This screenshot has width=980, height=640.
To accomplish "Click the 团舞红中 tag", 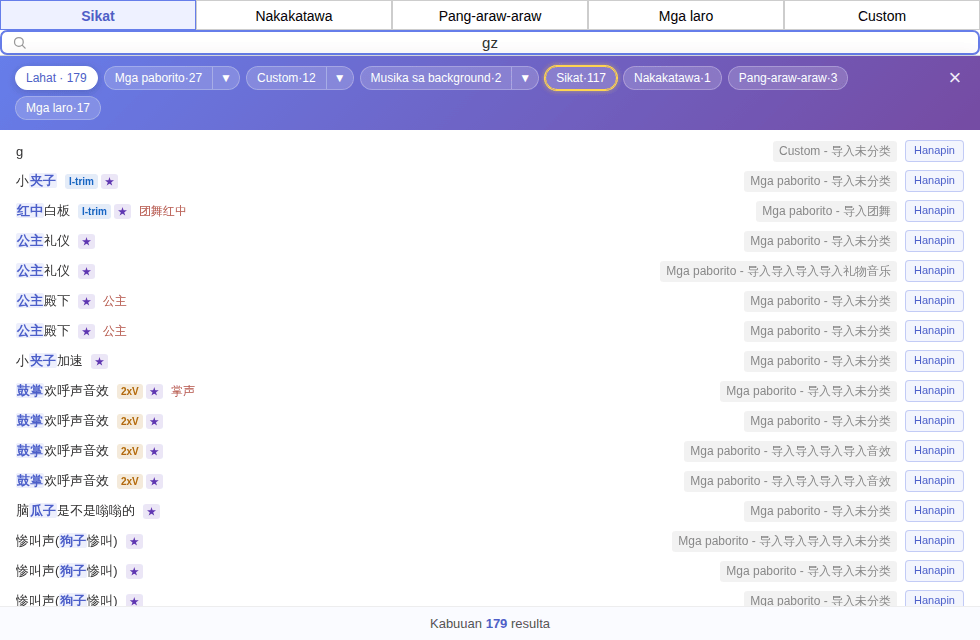I will pyautogui.click(x=162, y=211).
